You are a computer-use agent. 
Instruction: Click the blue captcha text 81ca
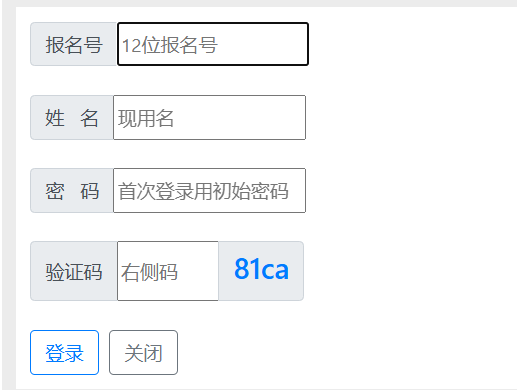click(261, 269)
